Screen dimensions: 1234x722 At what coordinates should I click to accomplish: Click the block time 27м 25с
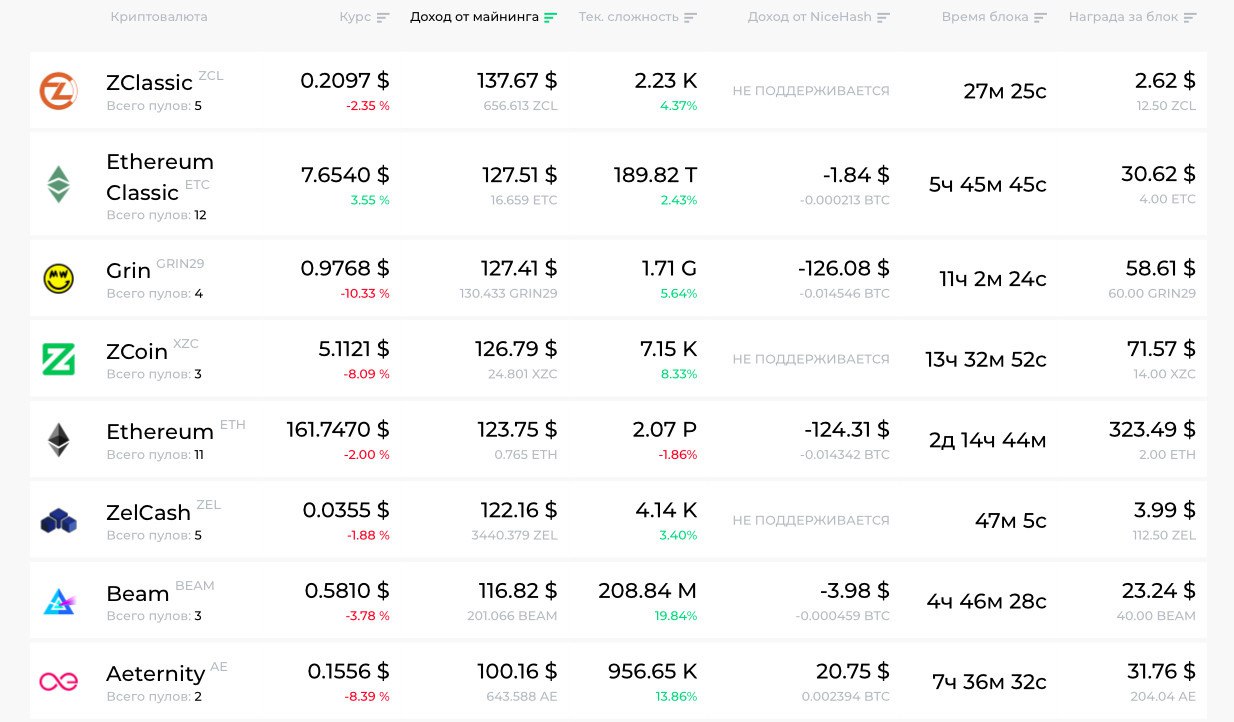[1005, 92]
